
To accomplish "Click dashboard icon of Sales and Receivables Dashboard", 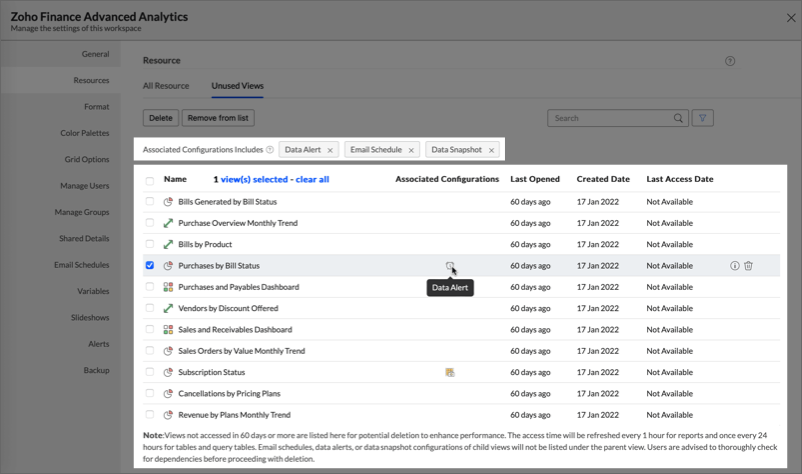I will point(168,330).
